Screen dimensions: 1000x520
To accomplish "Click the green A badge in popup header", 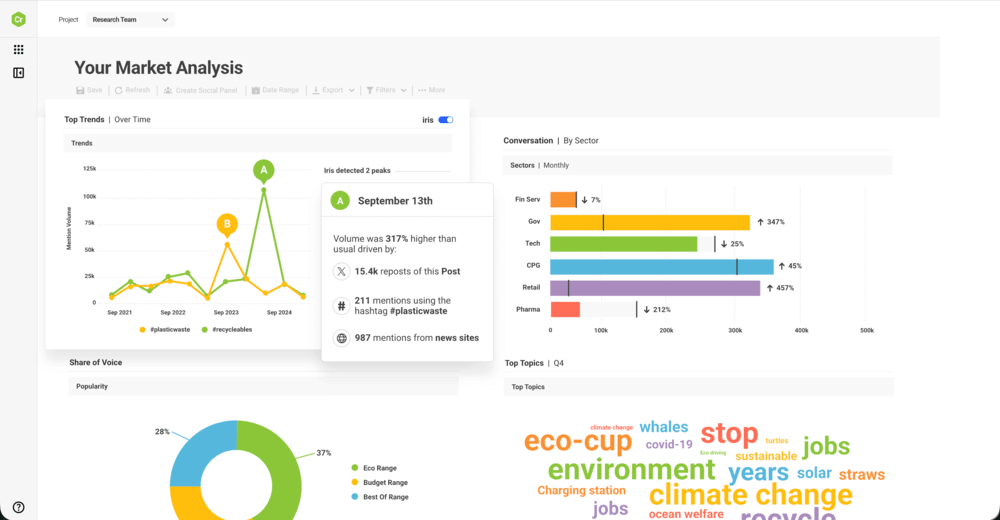I will [340, 201].
